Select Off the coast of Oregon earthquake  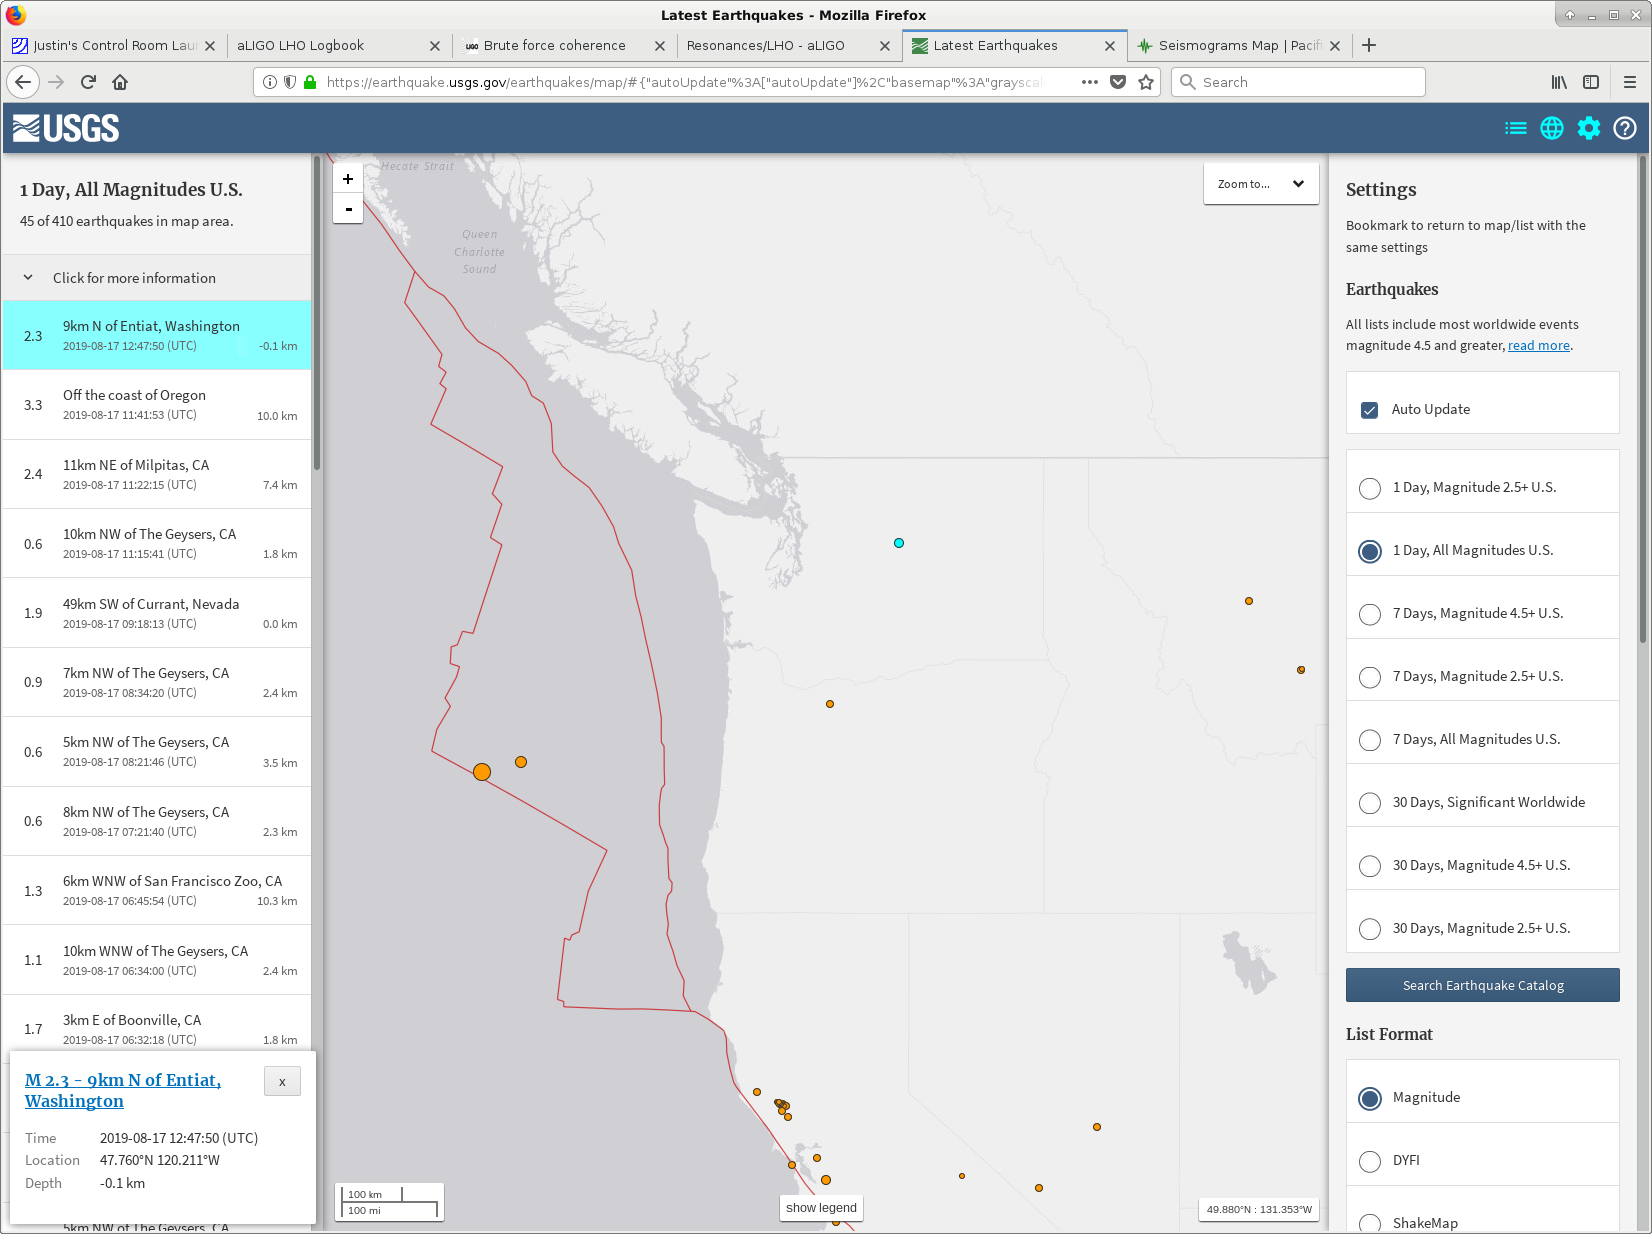(157, 405)
